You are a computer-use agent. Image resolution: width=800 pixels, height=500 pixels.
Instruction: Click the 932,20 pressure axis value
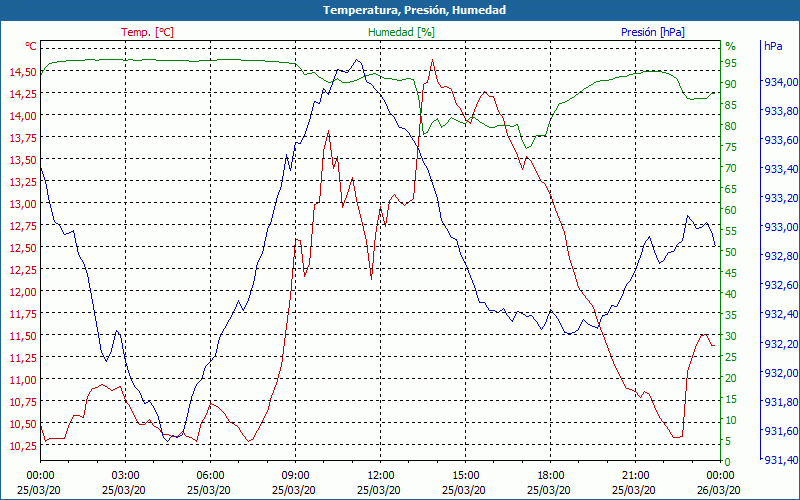click(781, 344)
